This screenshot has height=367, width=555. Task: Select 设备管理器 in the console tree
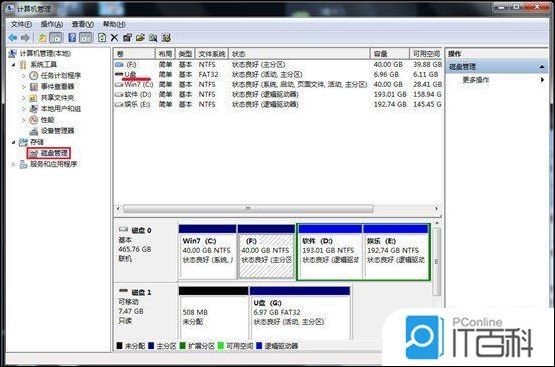[57, 131]
